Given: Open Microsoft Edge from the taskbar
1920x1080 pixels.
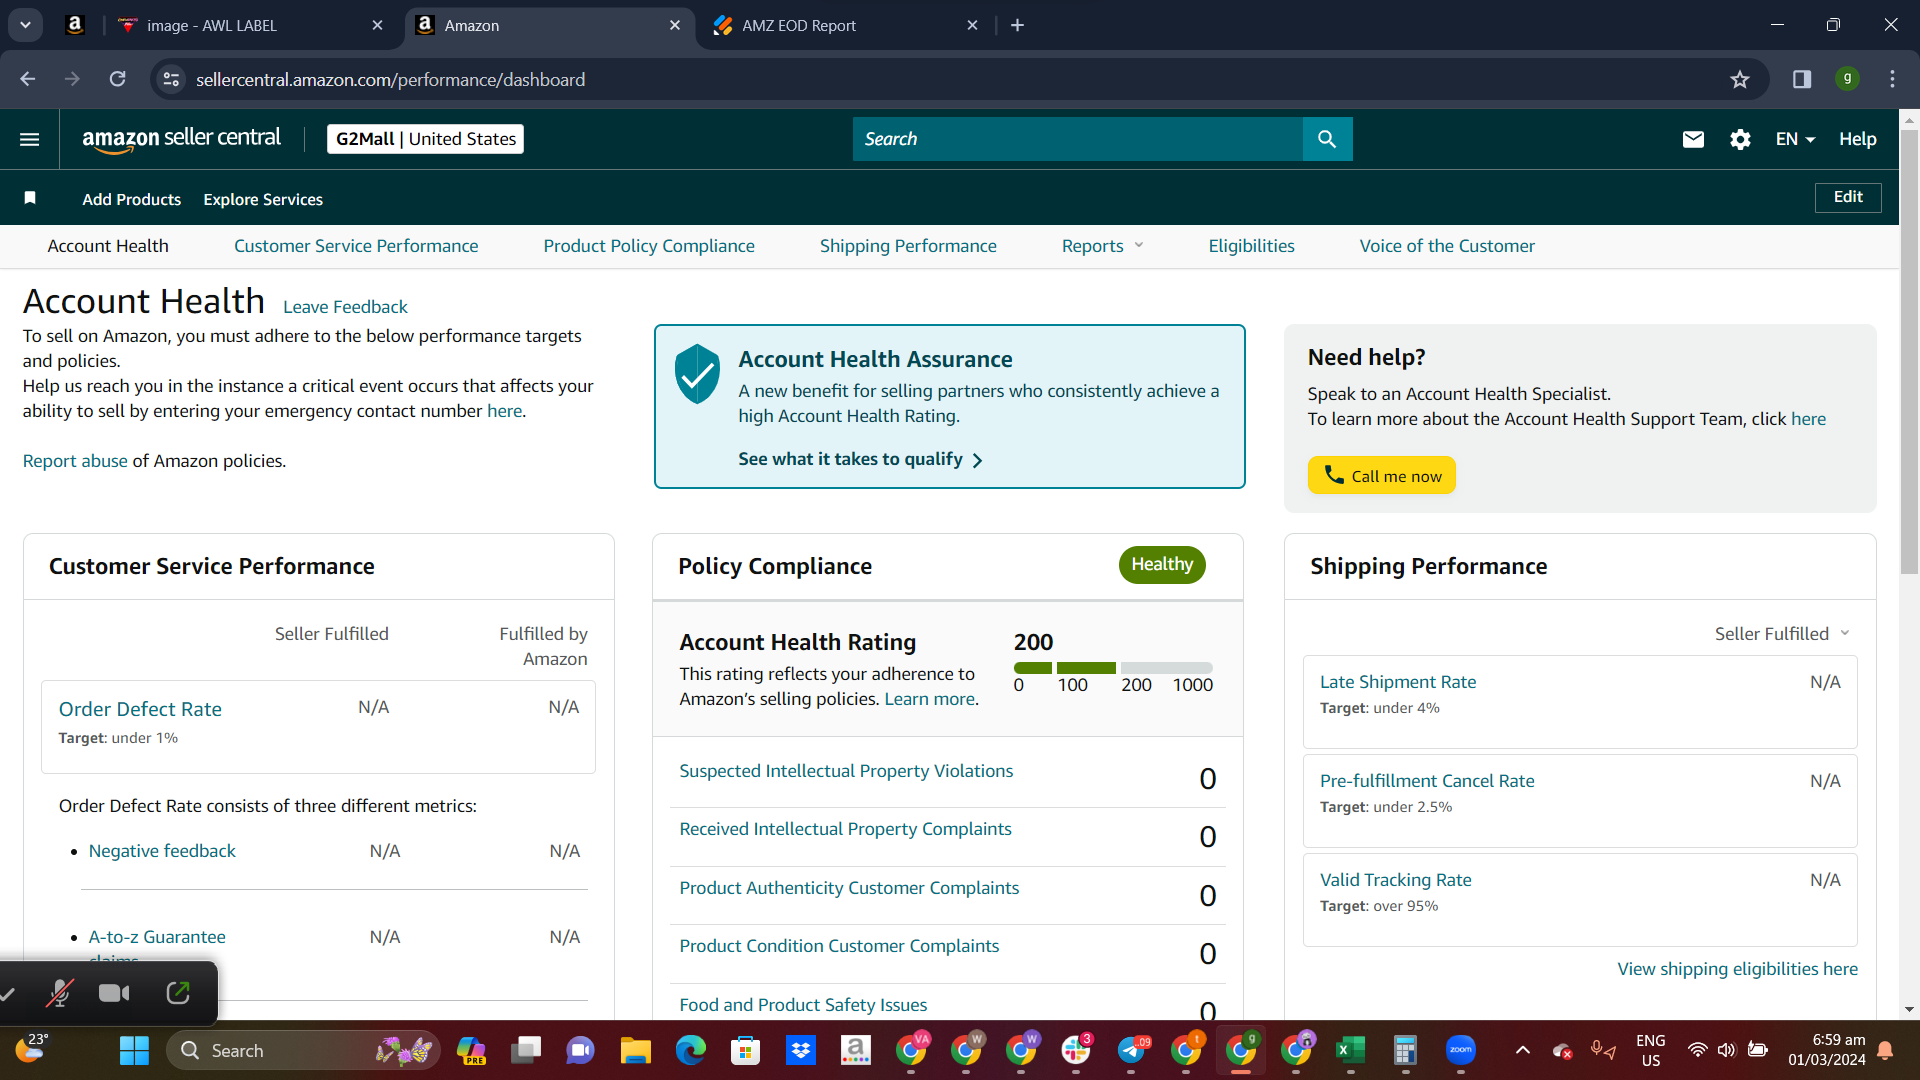Looking at the screenshot, I should (690, 1050).
